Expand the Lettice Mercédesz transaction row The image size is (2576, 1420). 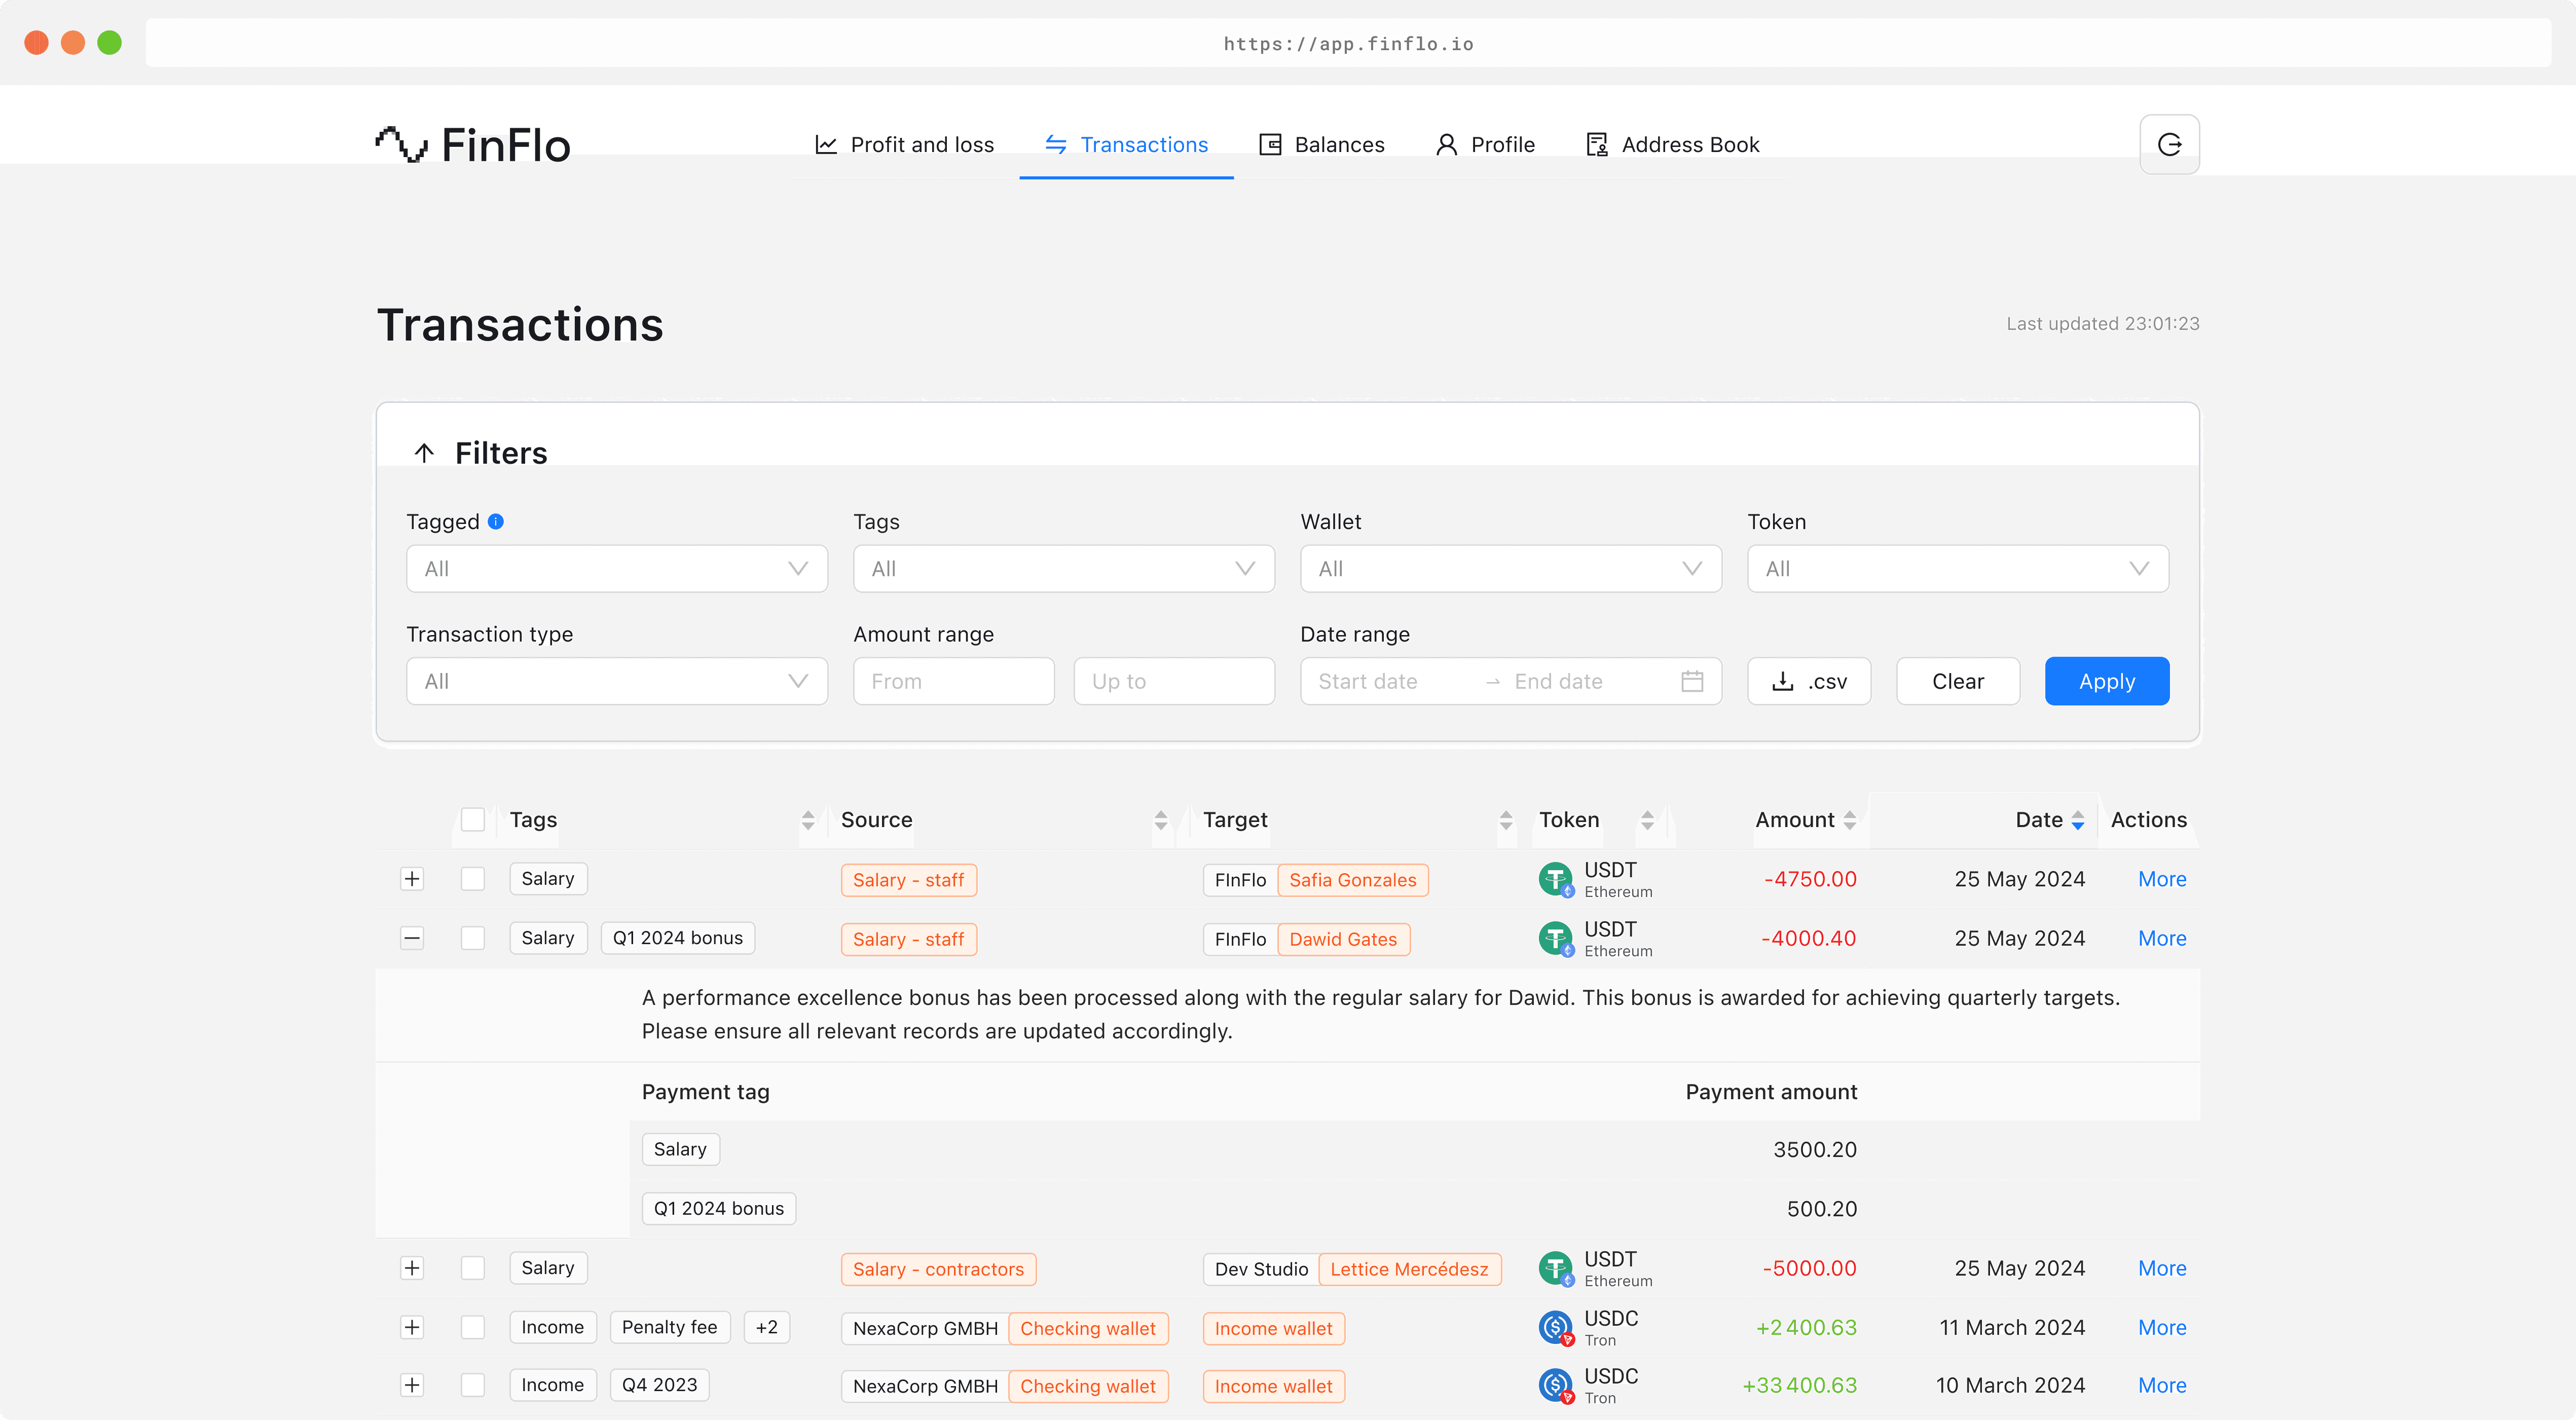click(412, 1268)
